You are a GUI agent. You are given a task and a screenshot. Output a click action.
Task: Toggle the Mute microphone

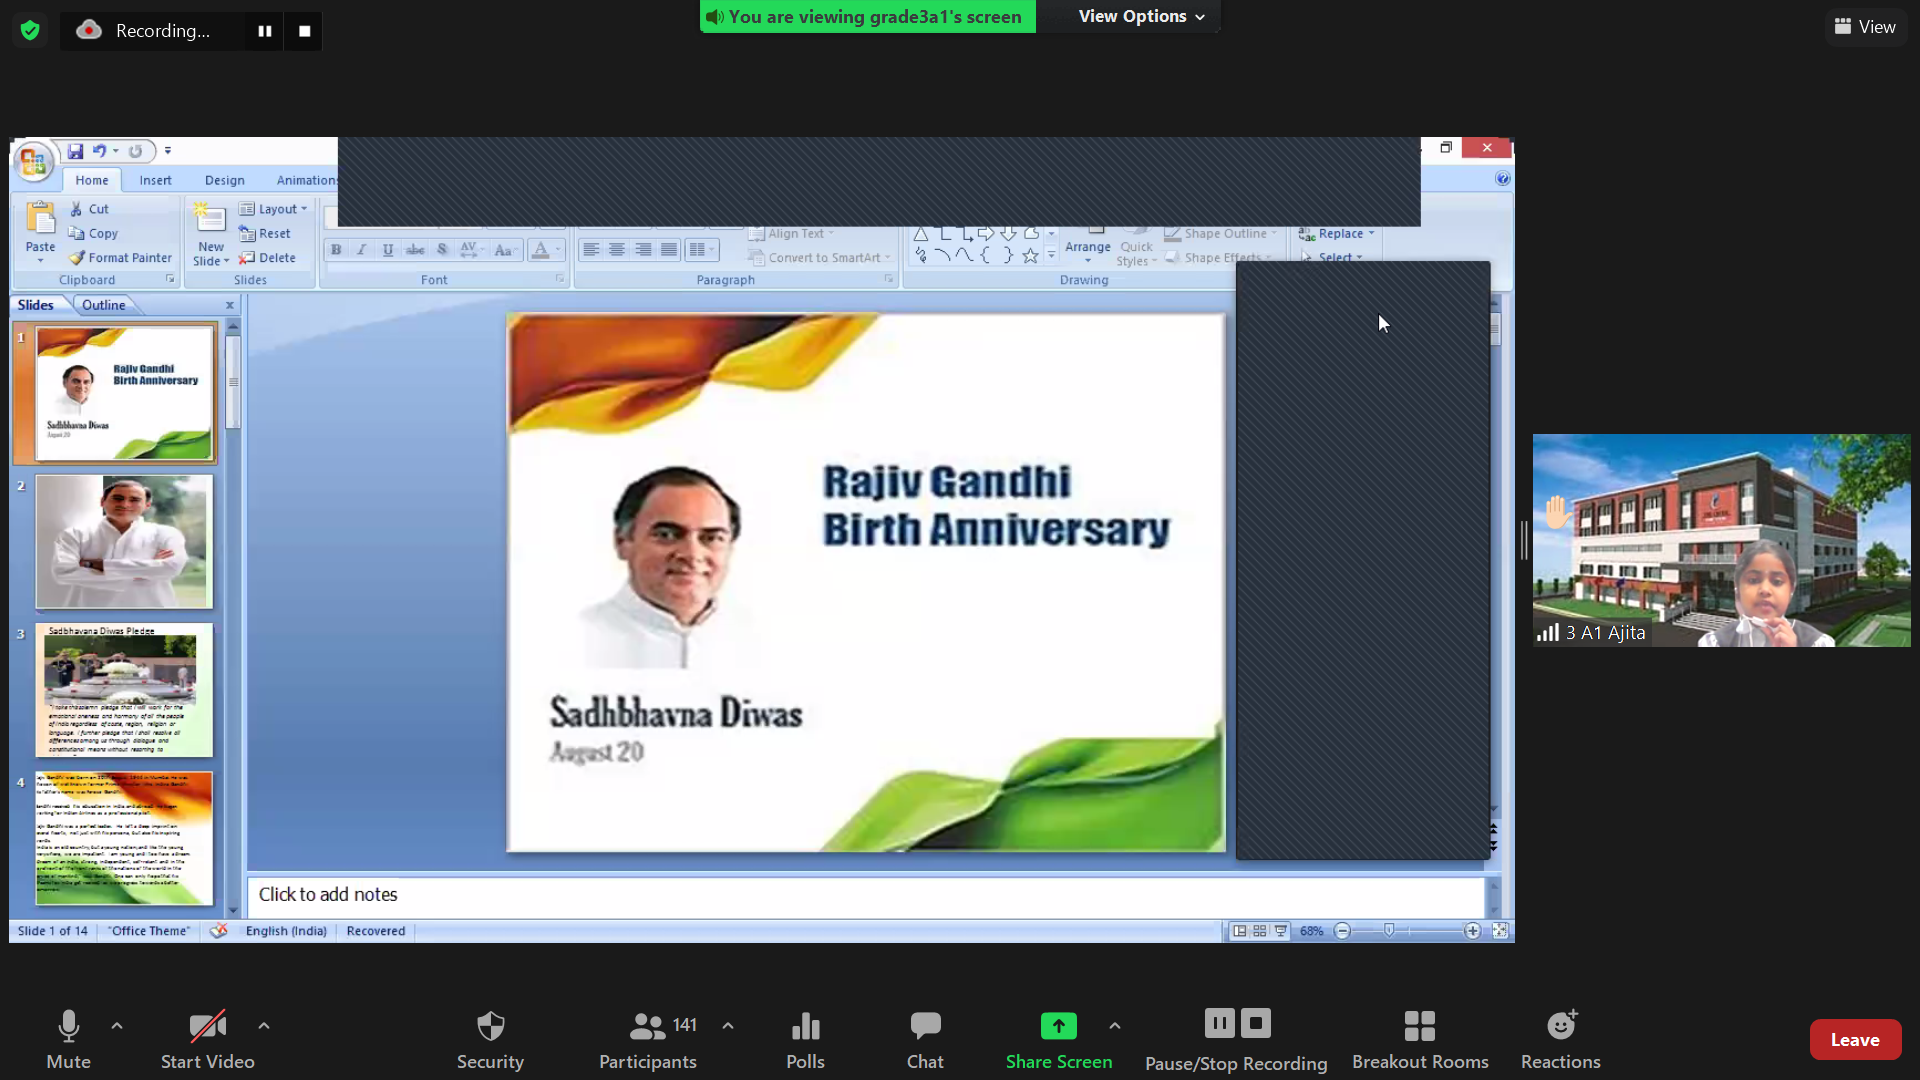[x=68, y=1026]
